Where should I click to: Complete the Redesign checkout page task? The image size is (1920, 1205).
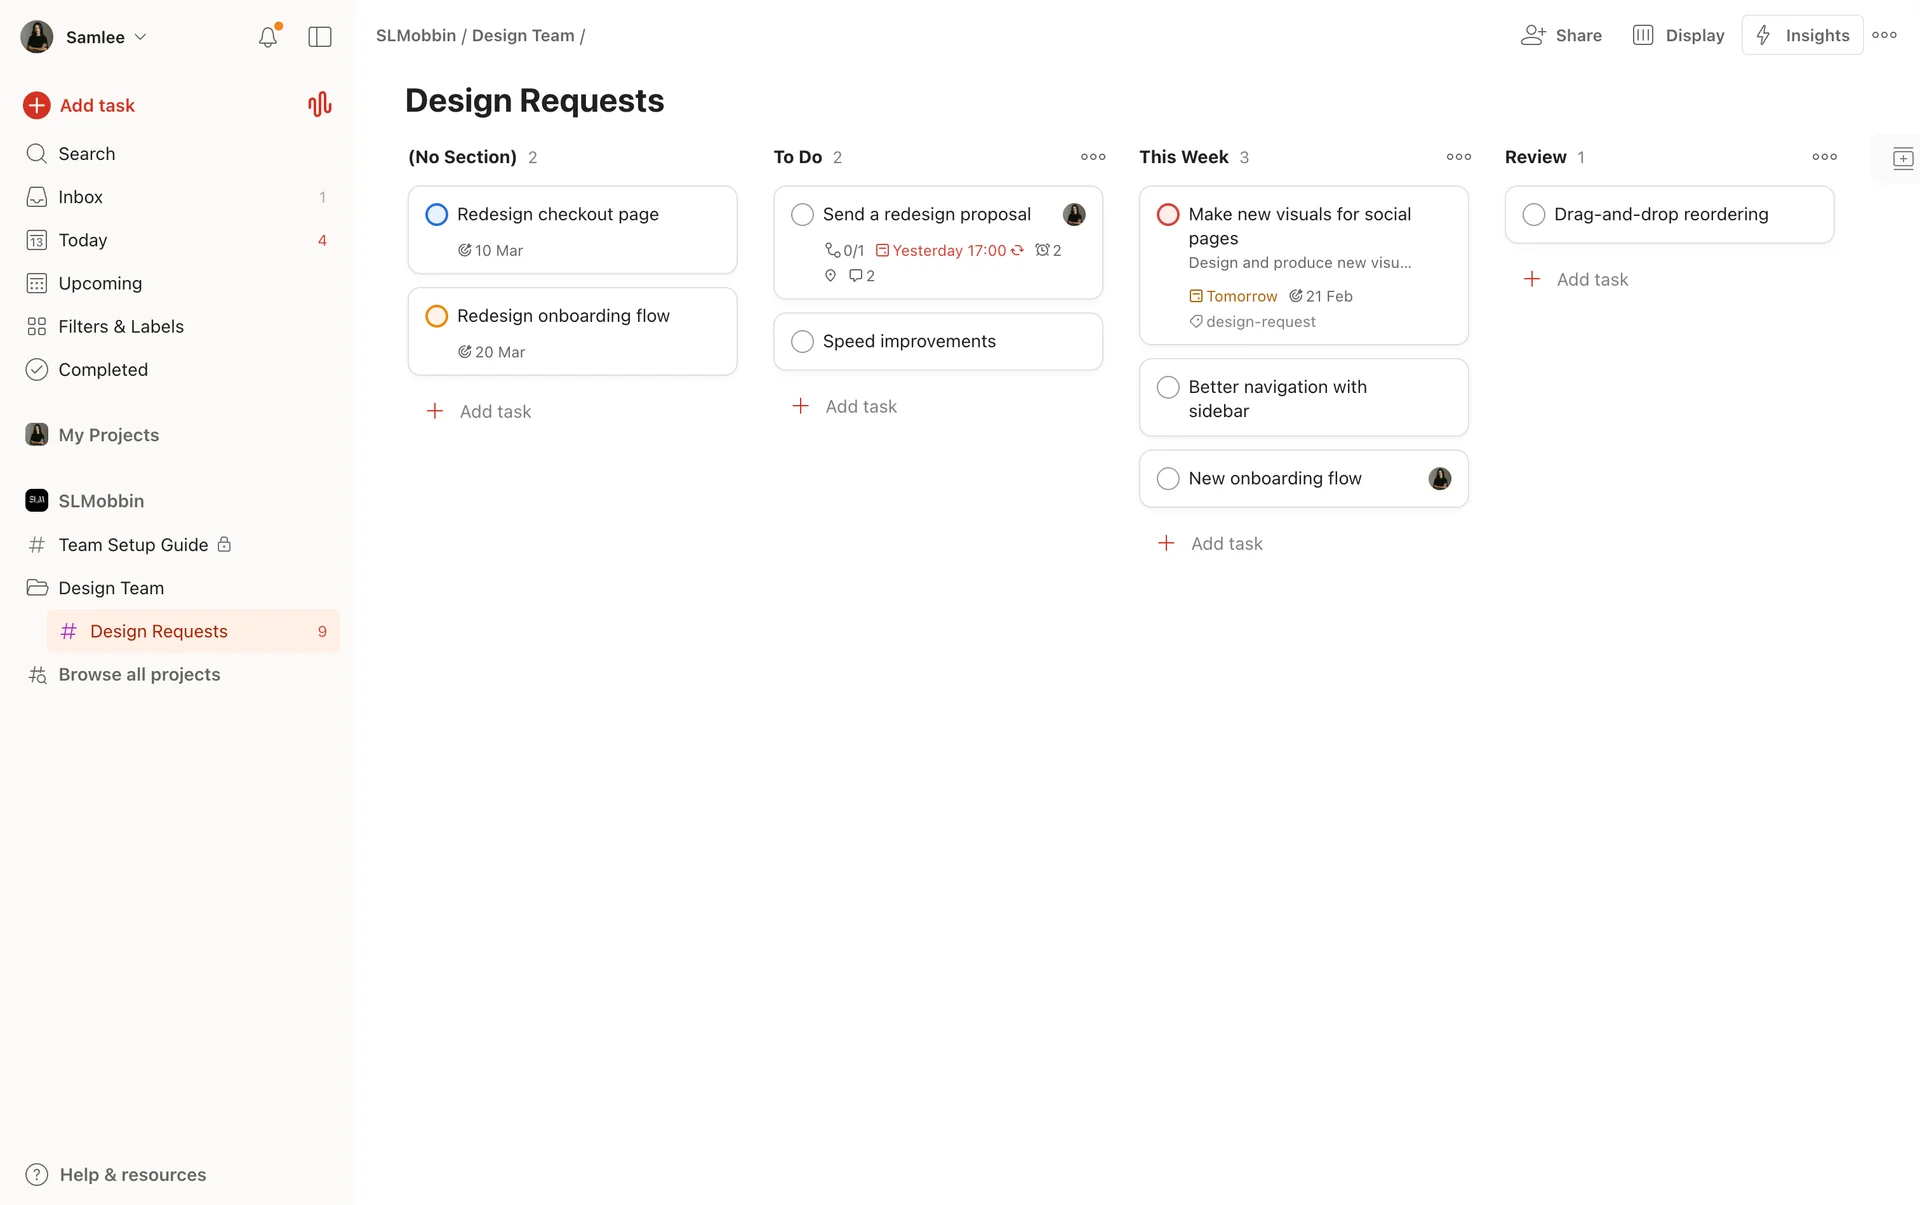(437, 214)
